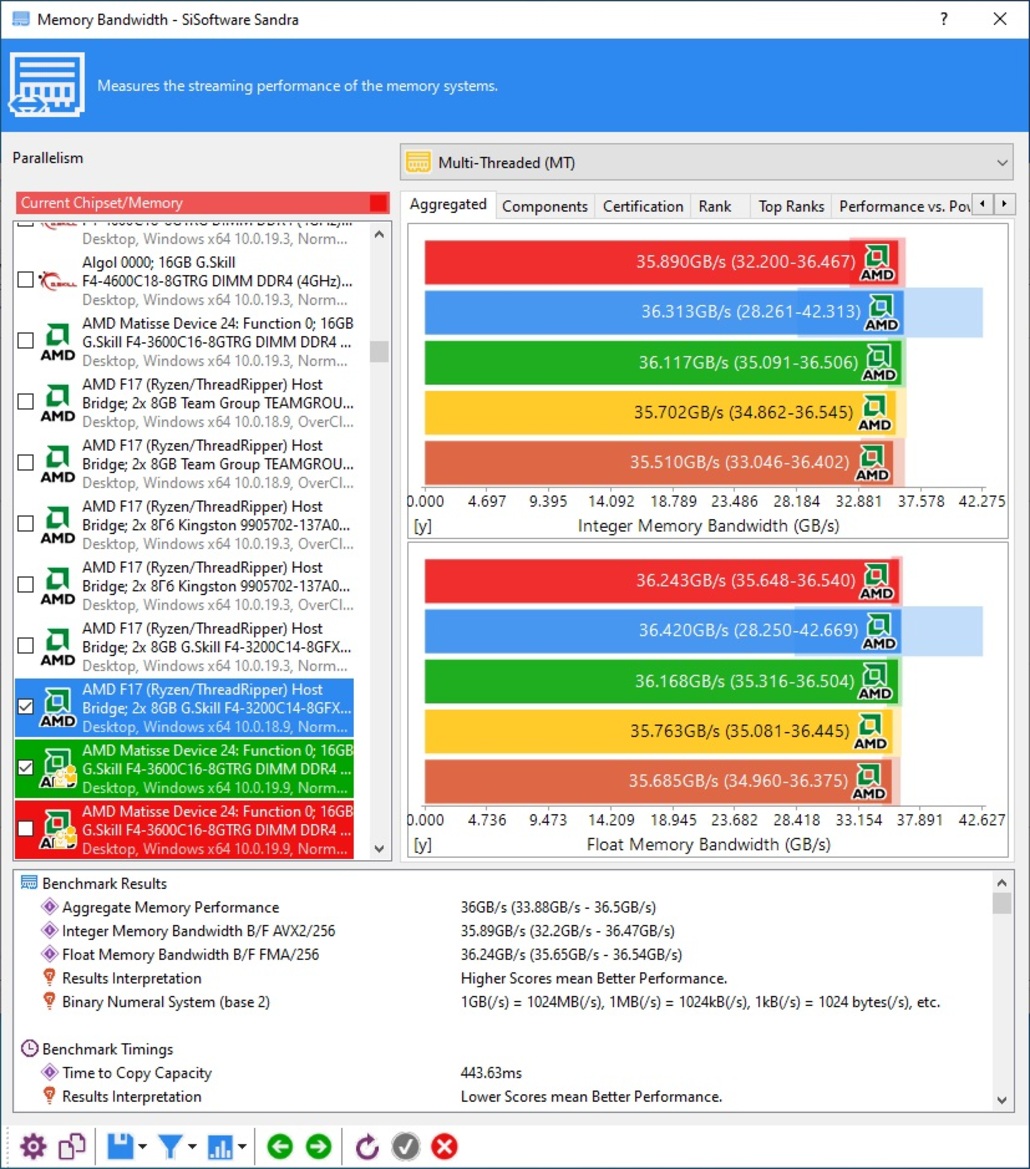1030x1169 pixels.
Task: Open the Performance vs. Power tab
Action: click(904, 207)
